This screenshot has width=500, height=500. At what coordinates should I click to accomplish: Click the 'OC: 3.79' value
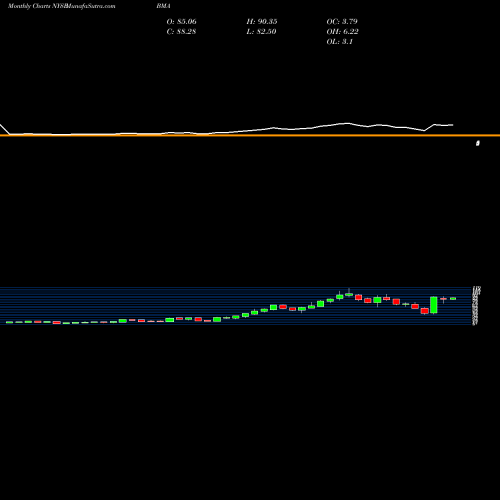pyautogui.click(x=342, y=22)
